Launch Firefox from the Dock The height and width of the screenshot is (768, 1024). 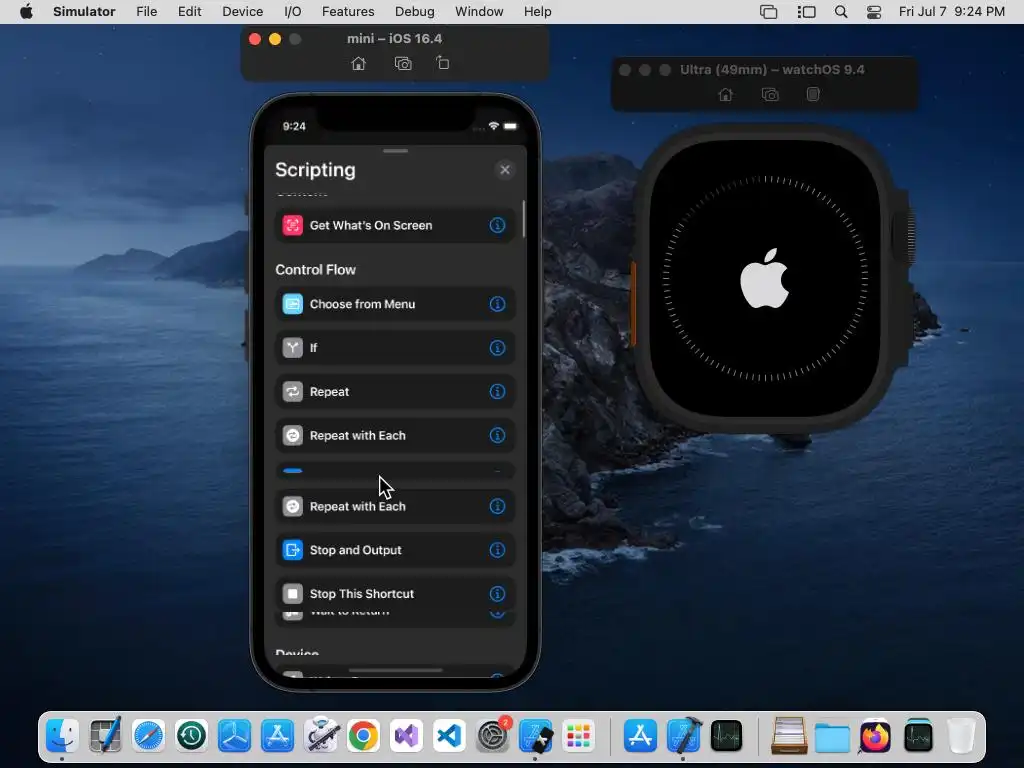875,736
